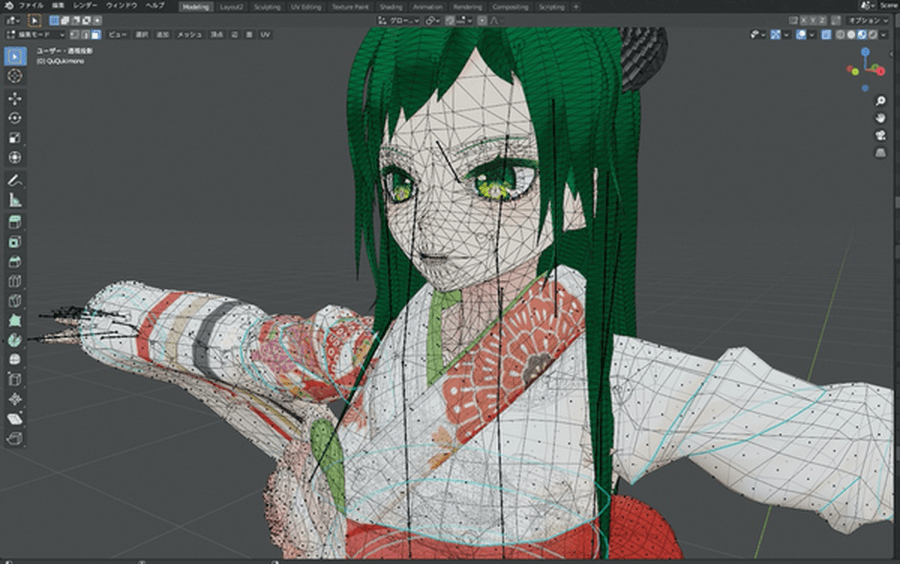Select the Extrude Region tool
Screen dimensions: 900x564
point(15,223)
